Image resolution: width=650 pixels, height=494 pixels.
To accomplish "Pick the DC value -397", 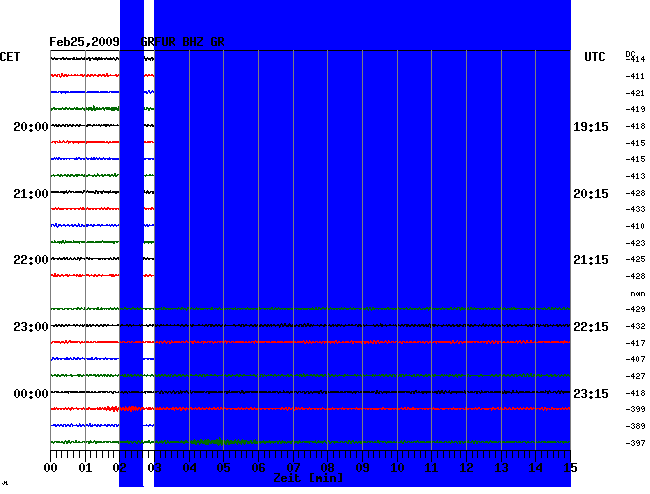I will click(635, 443).
